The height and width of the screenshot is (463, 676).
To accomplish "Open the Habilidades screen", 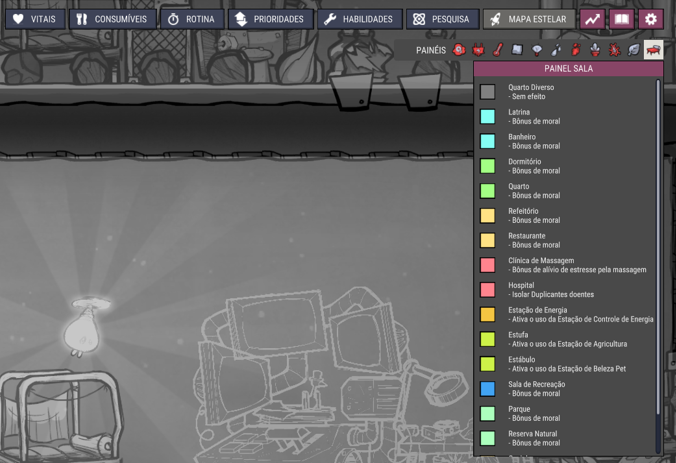I will tap(360, 19).
